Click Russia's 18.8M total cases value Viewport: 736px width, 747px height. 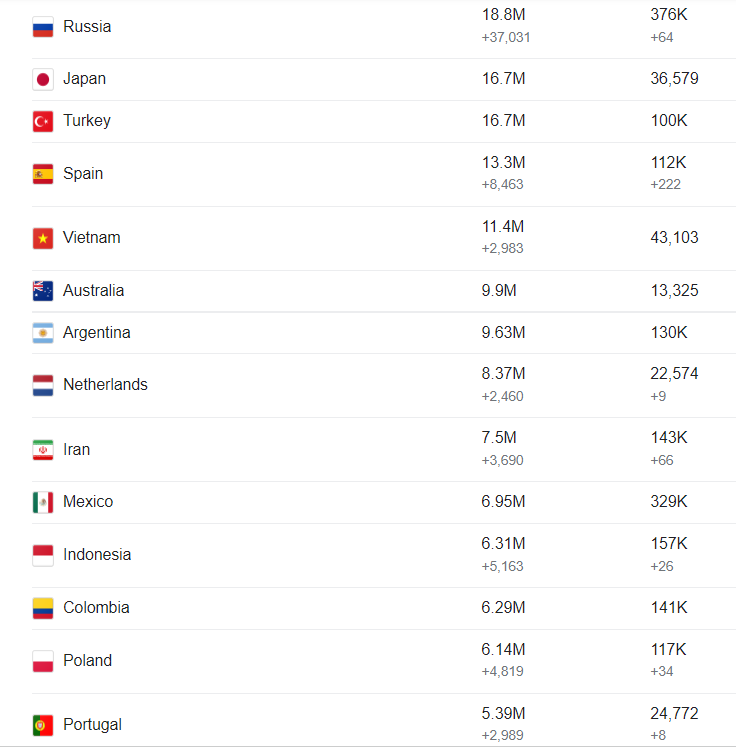pyautogui.click(x=504, y=15)
